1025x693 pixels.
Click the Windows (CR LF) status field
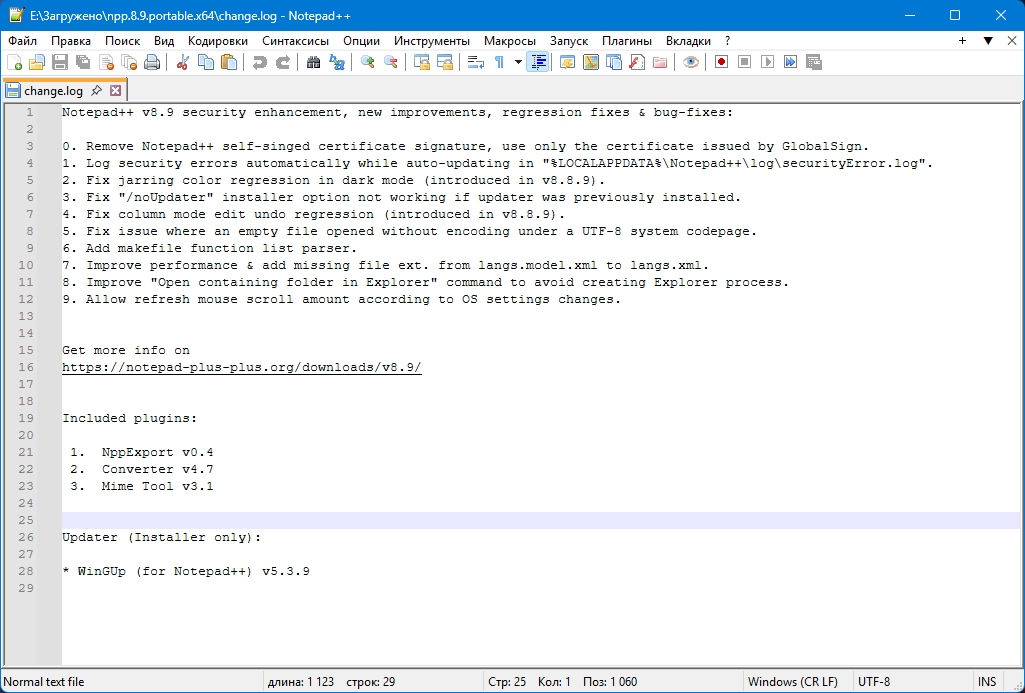pos(792,682)
